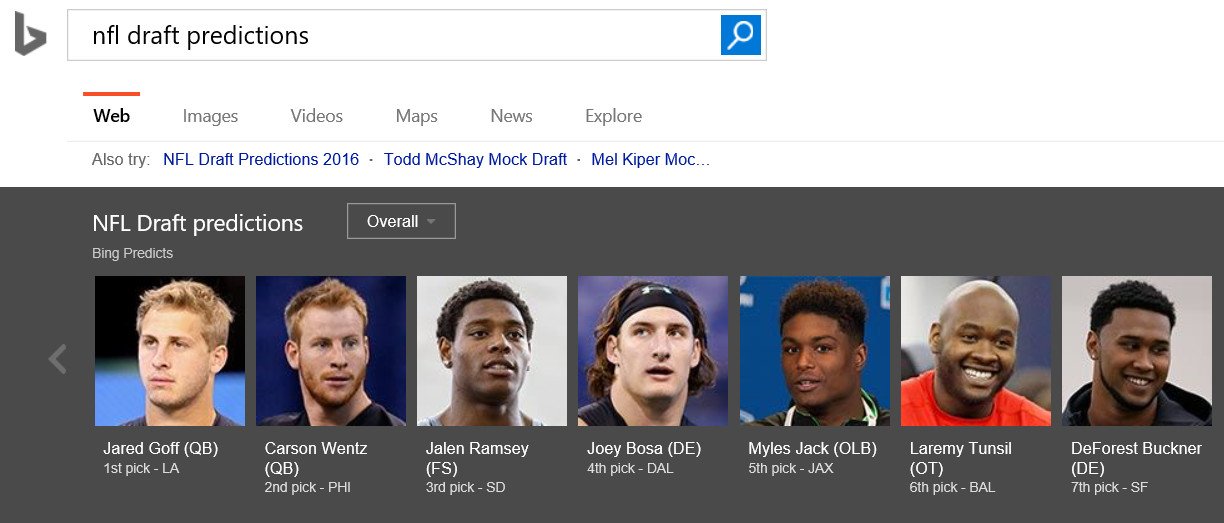Screen dimensions: 1224x523
Task: Open Jared Goff's photo thumbnail
Action: [x=170, y=351]
